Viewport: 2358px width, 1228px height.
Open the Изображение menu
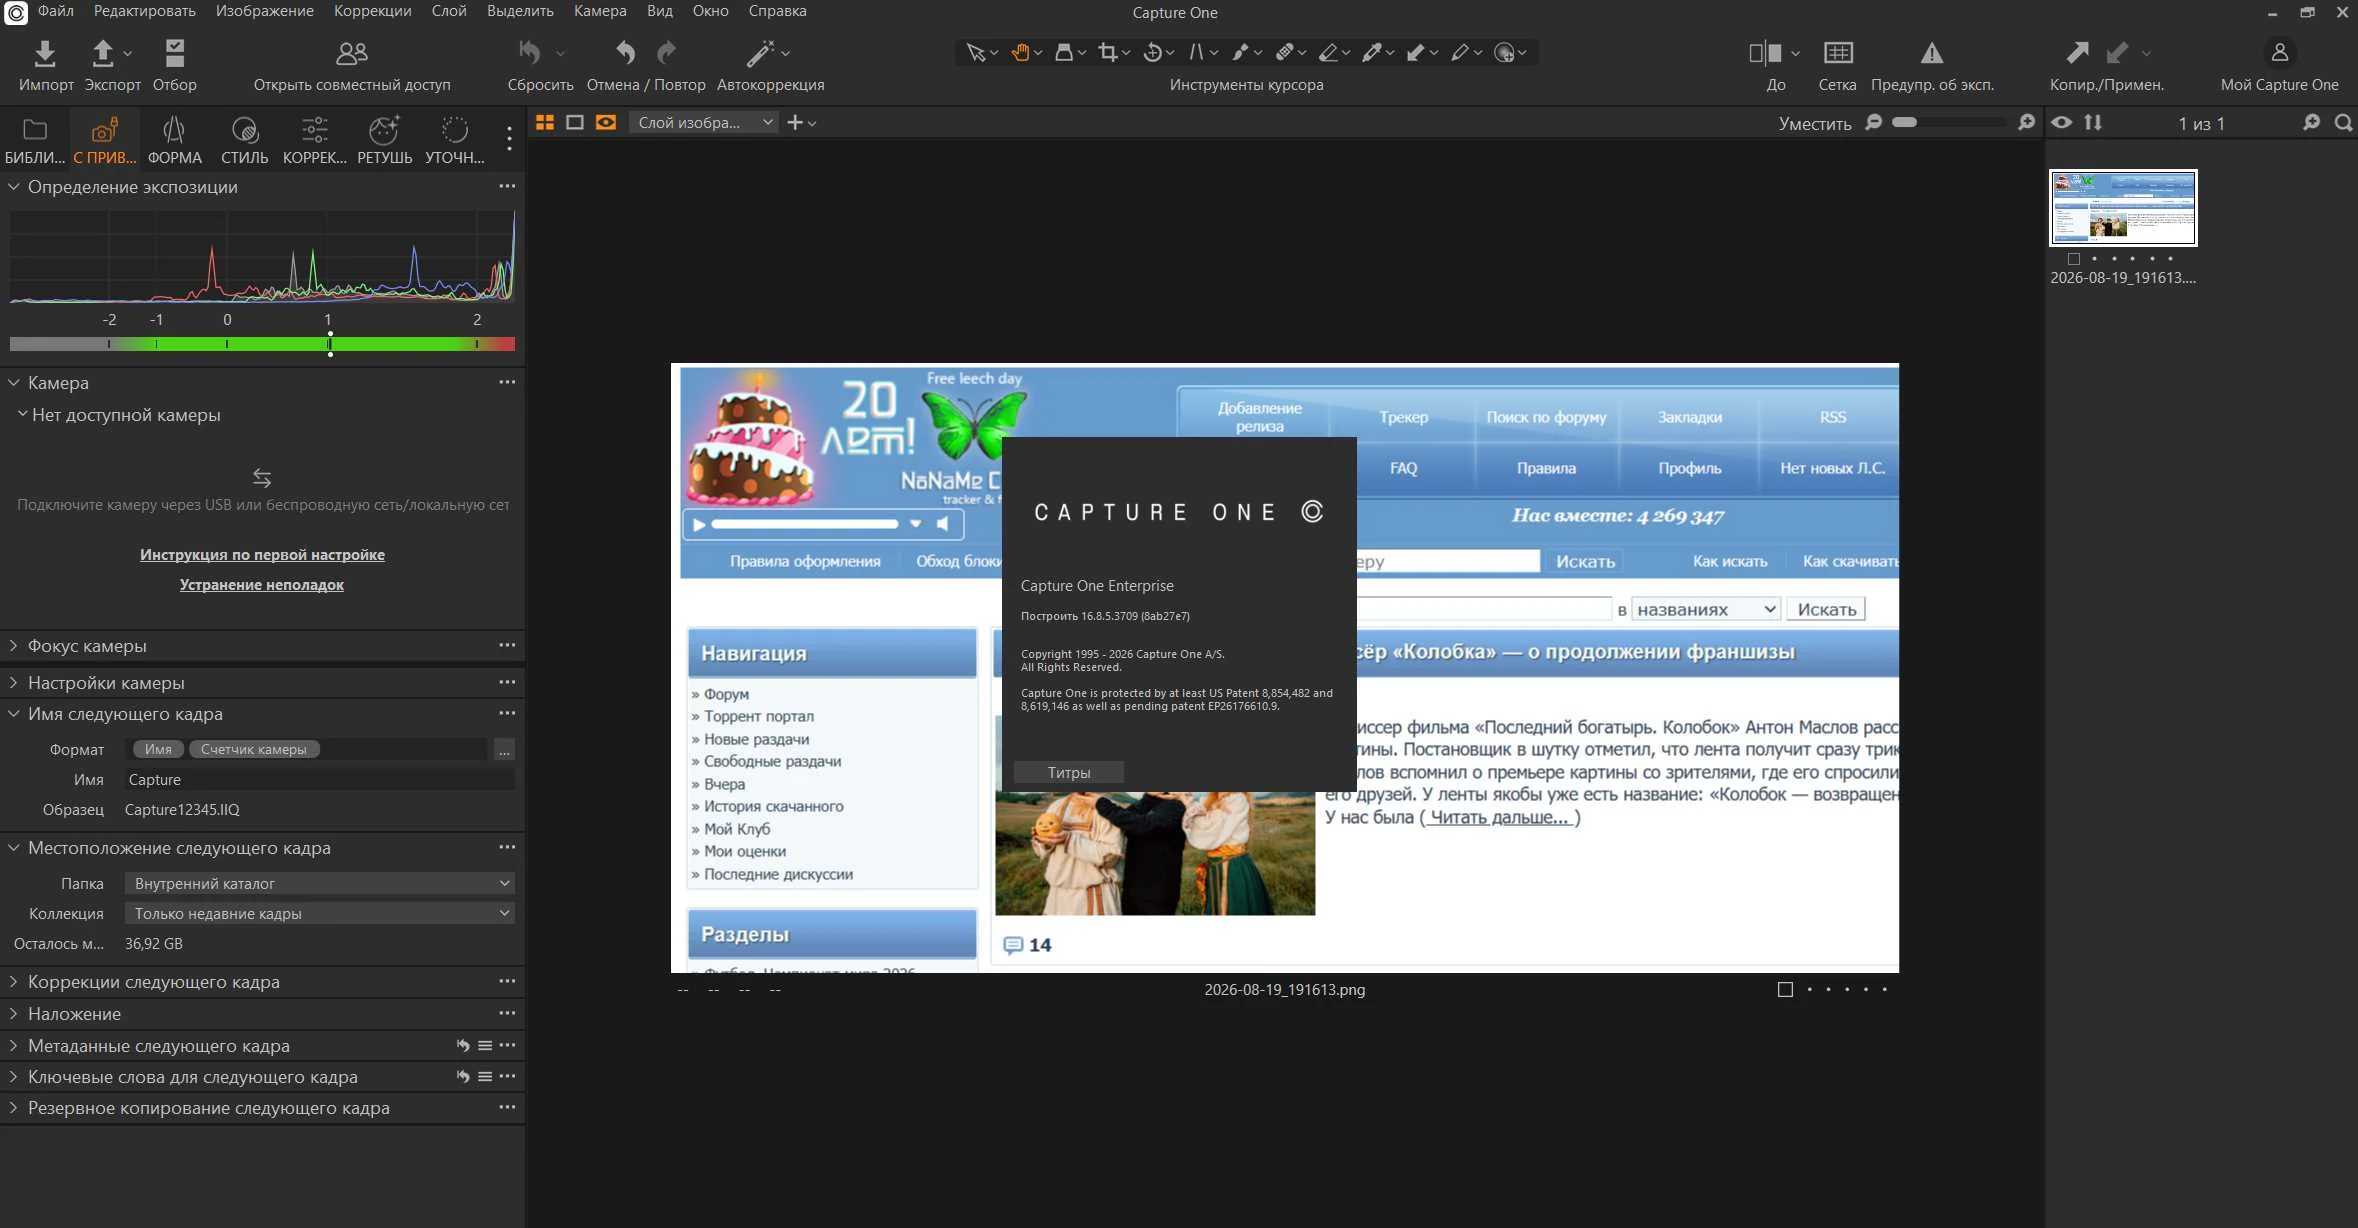[265, 11]
